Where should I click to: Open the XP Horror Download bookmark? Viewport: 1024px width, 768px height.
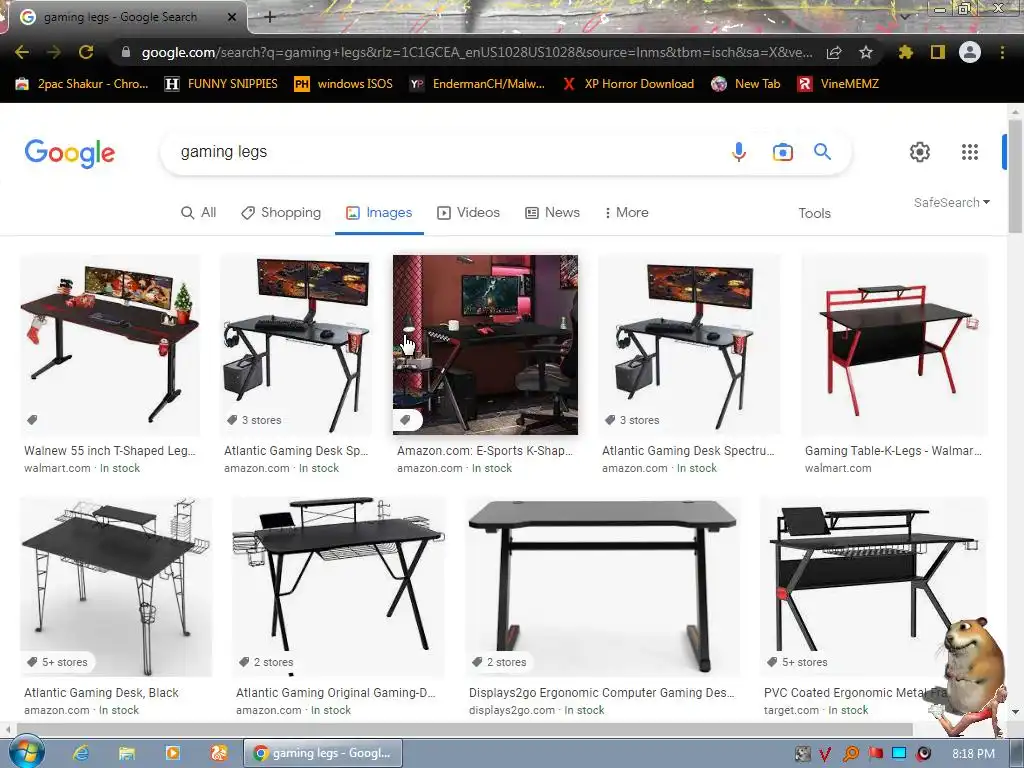coord(628,84)
